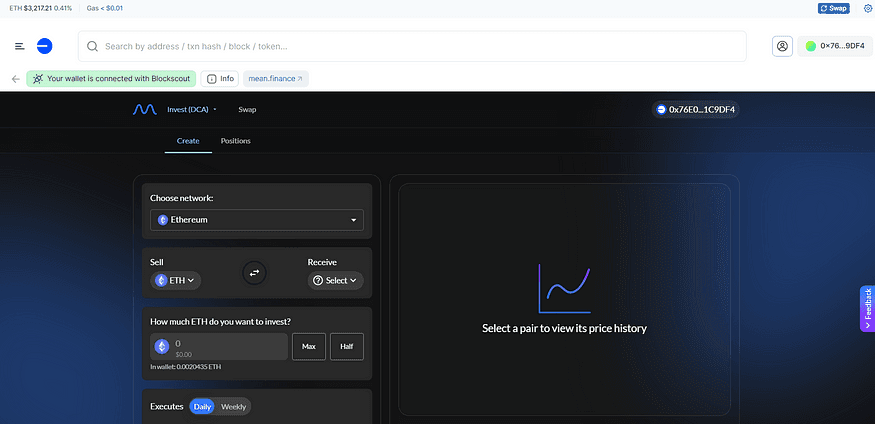This screenshot has width=875, height=424.
Task: Click the ETH price $3,217.21 text
Action: pyautogui.click(x=40, y=8)
